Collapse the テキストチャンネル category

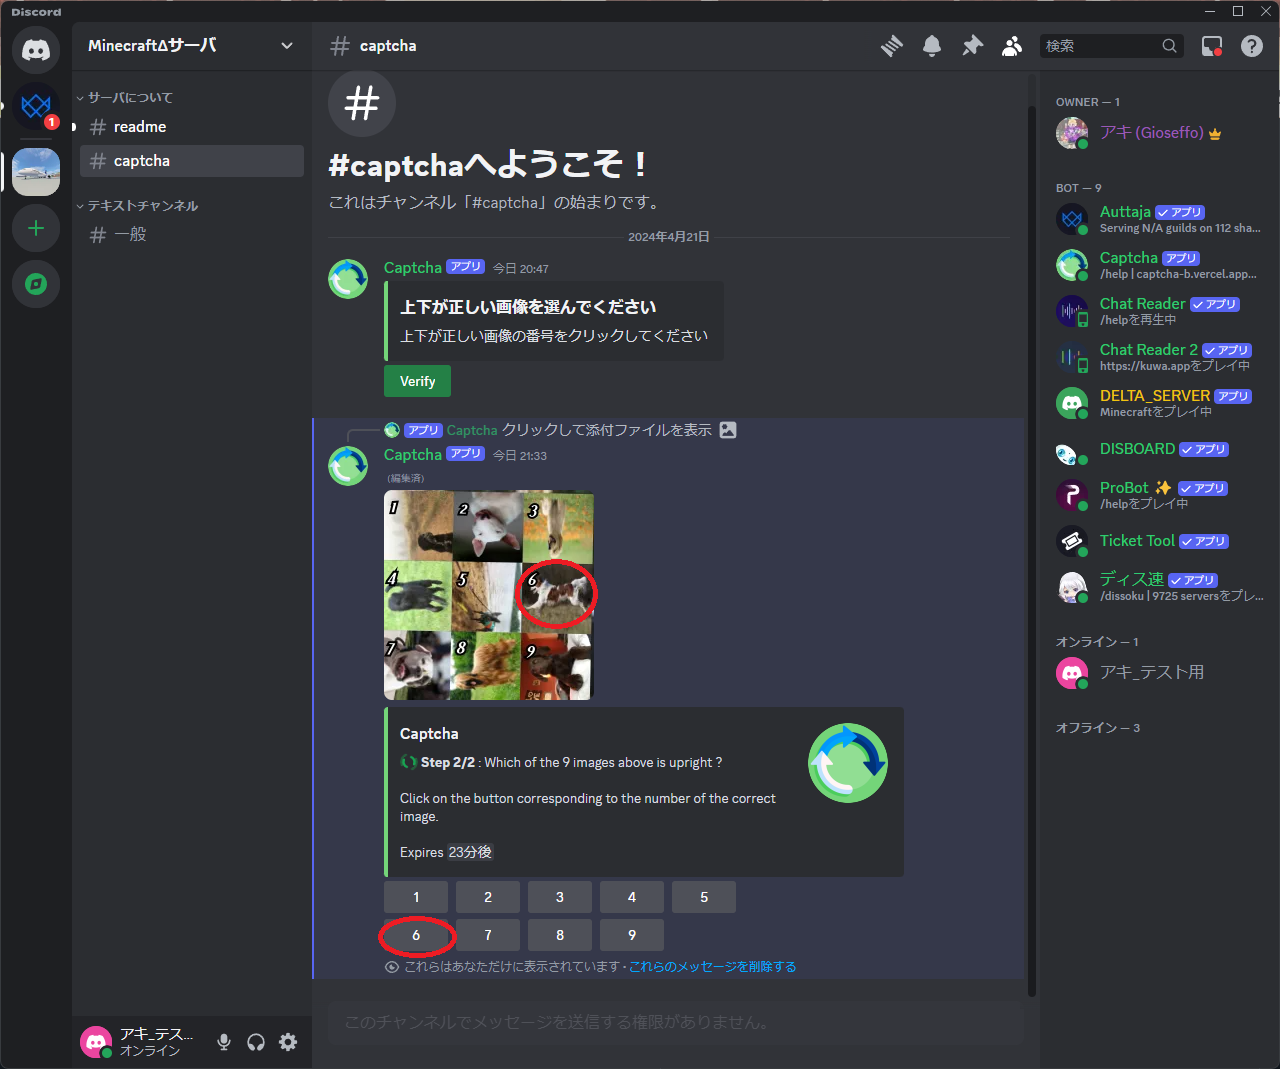click(141, 206)
